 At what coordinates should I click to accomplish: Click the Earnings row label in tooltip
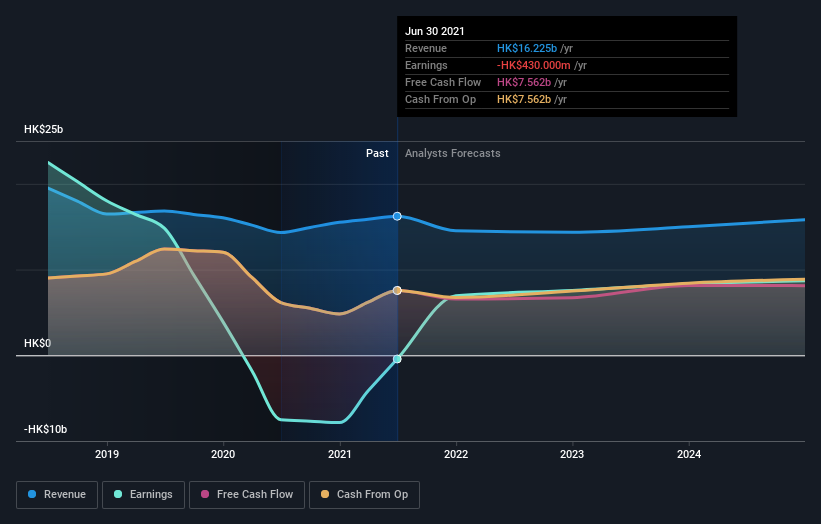(426, 65)
